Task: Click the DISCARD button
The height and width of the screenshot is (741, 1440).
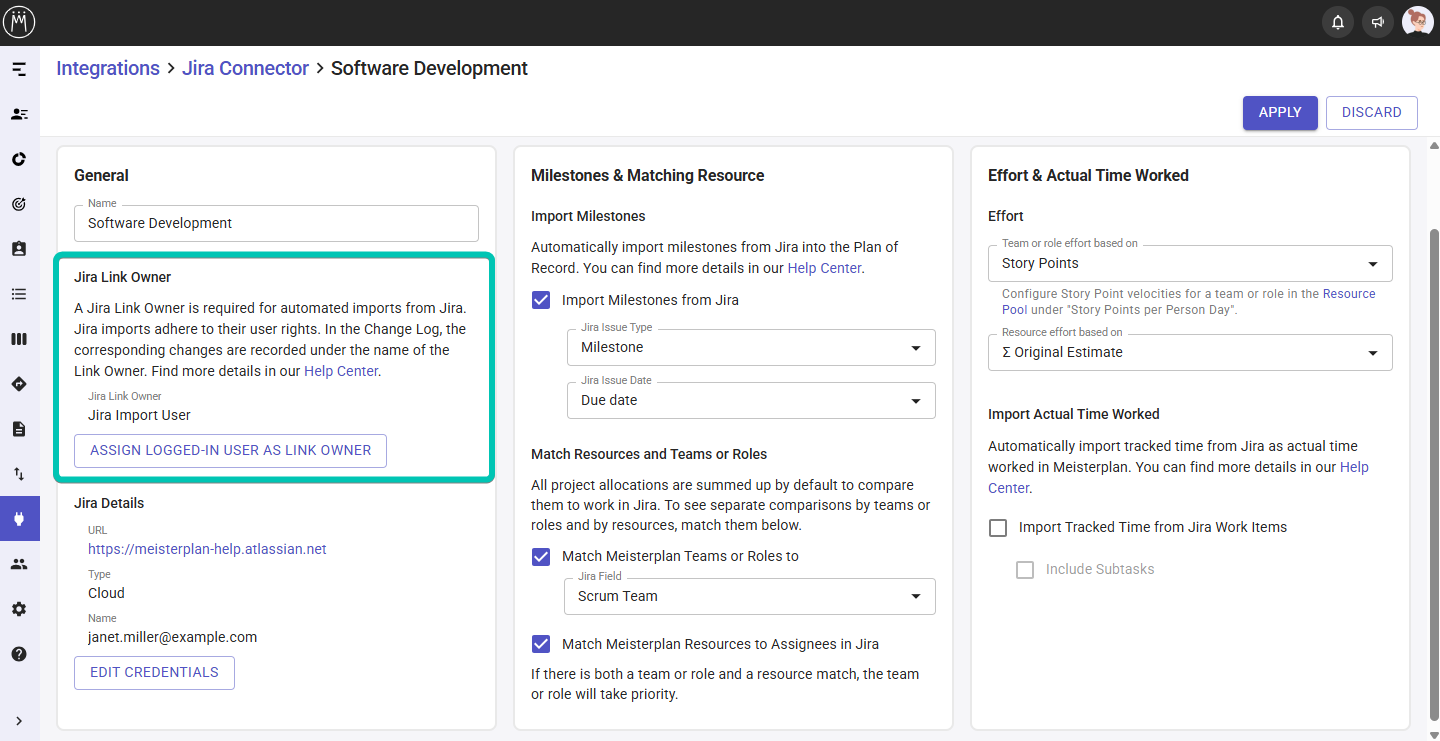Action: 1372,112
